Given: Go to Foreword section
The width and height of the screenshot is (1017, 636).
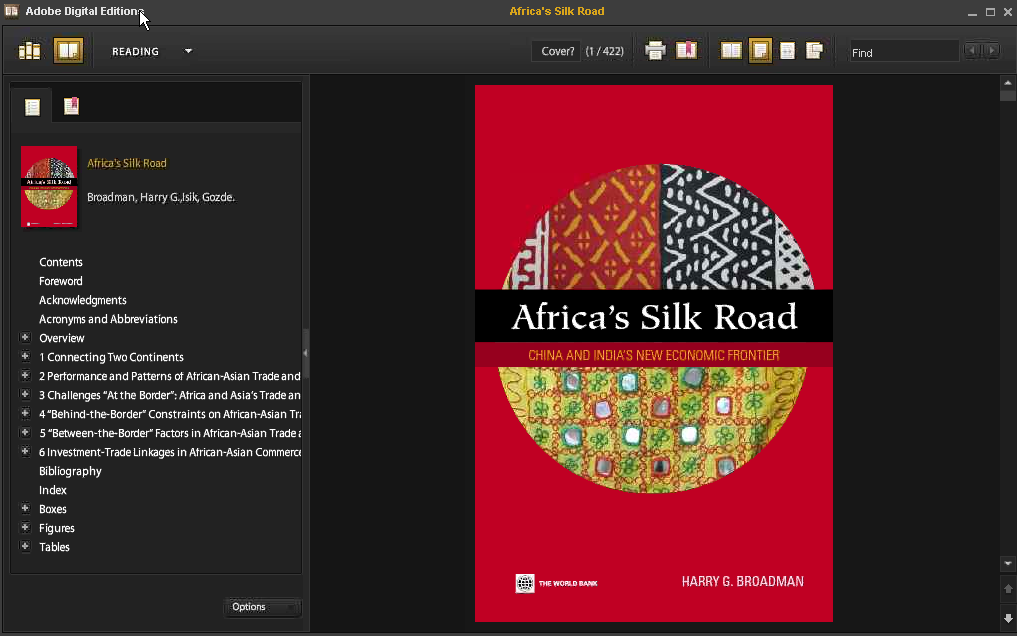Looking at the screenshot, I should [x=61, y=281].
